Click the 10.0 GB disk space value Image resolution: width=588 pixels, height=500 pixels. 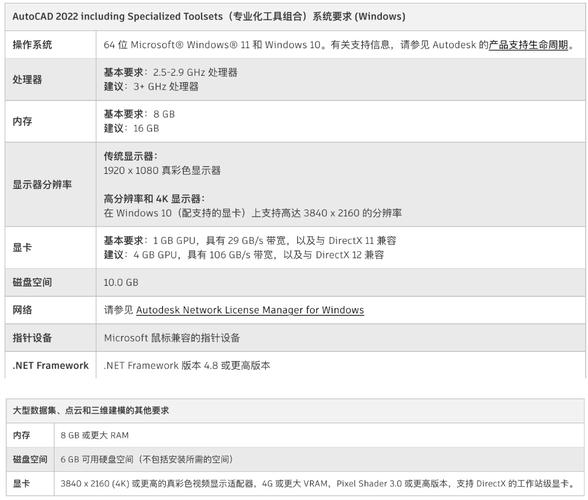click(121, 282)
